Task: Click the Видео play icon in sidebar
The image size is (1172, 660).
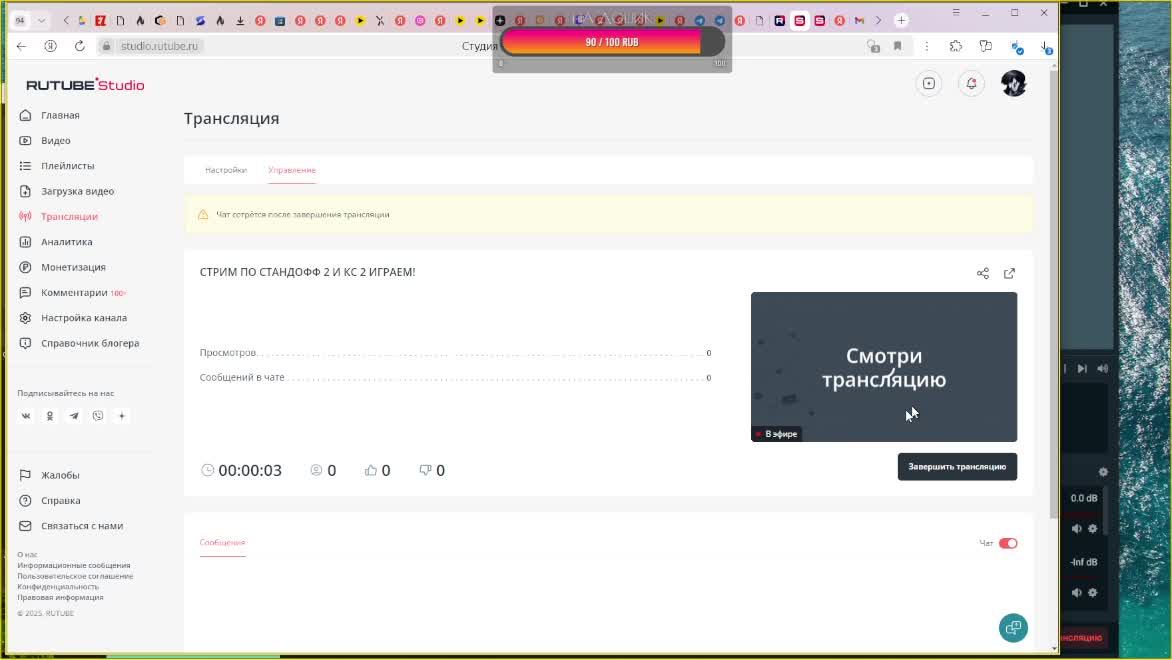Action: click(25, 141)
